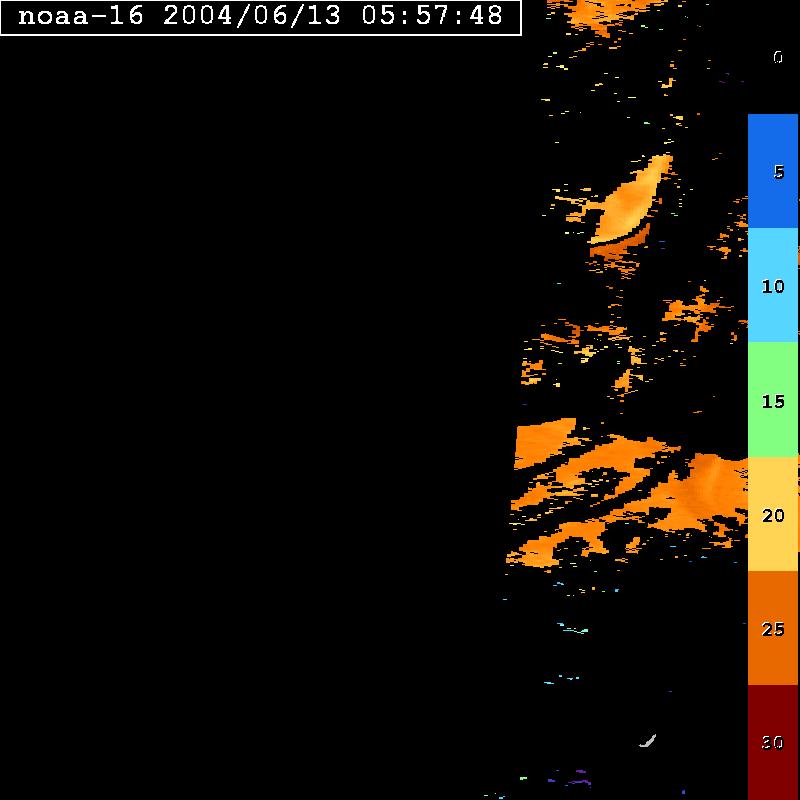
Task: Click the number 30 on the color scale
Action: [773, 743]
